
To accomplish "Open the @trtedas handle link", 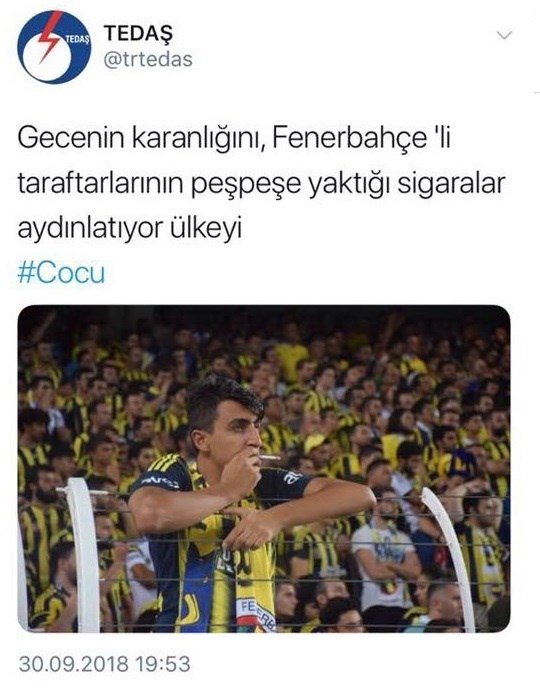I will tap(148, 60).
